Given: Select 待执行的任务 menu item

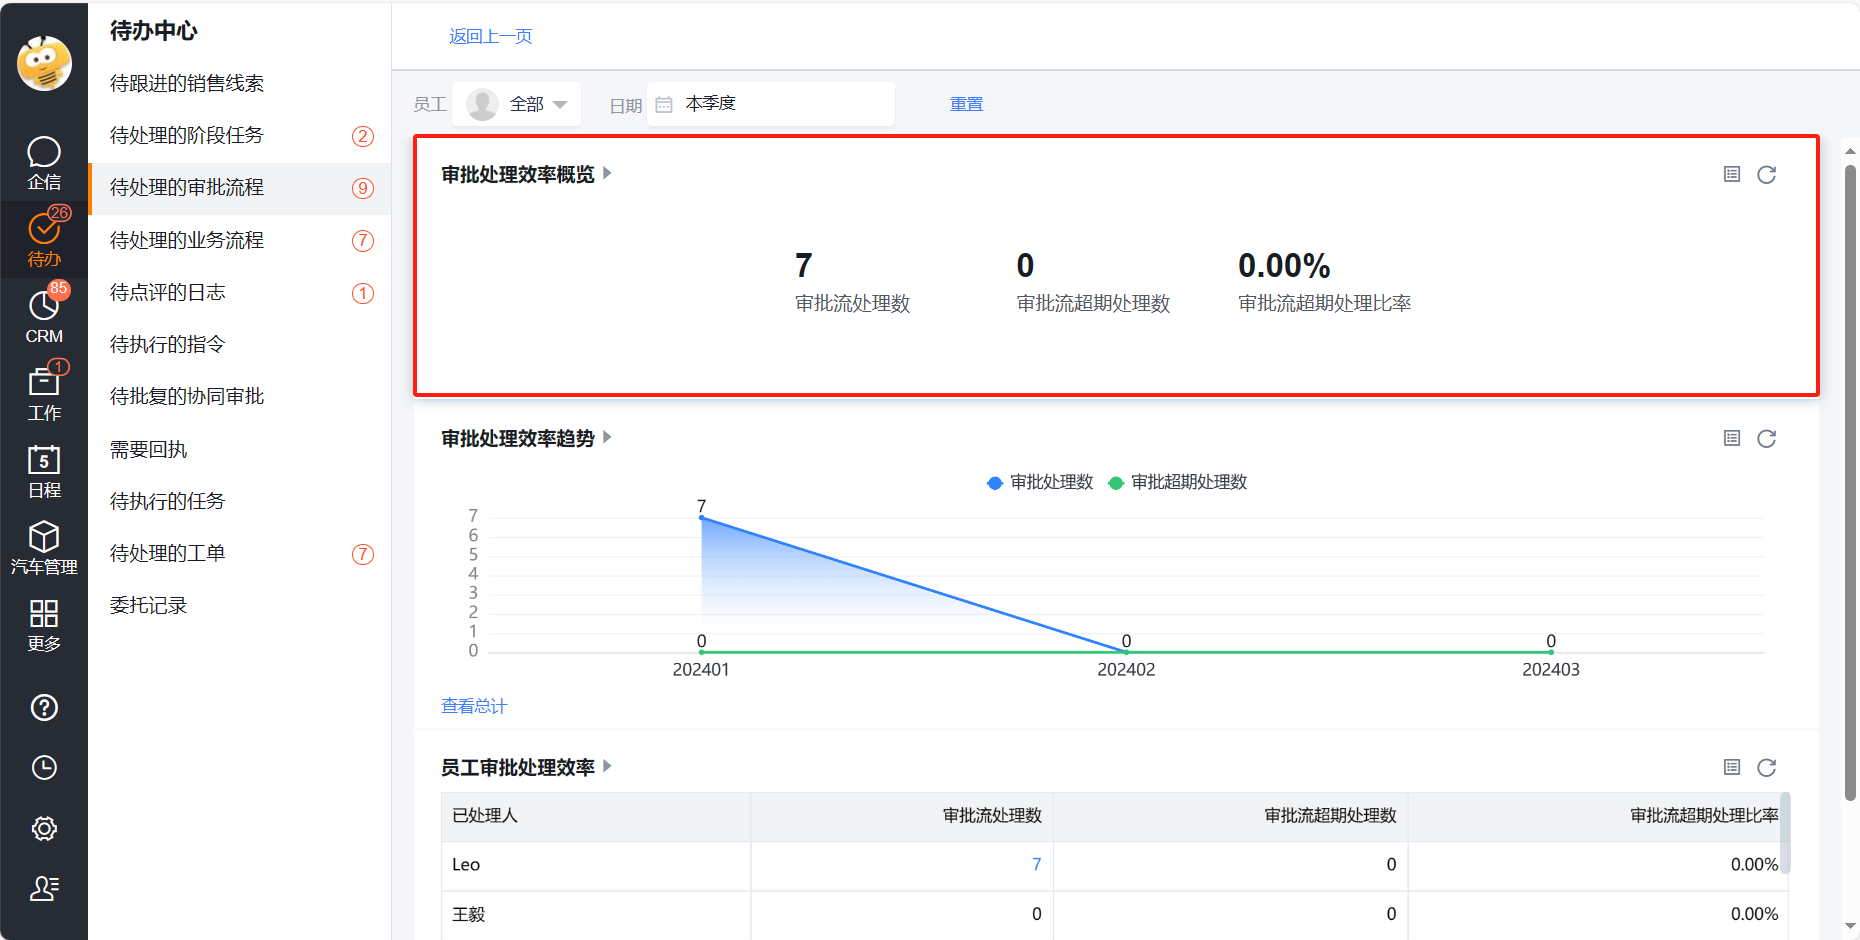Looking at the screenshot, I should 240,501.
